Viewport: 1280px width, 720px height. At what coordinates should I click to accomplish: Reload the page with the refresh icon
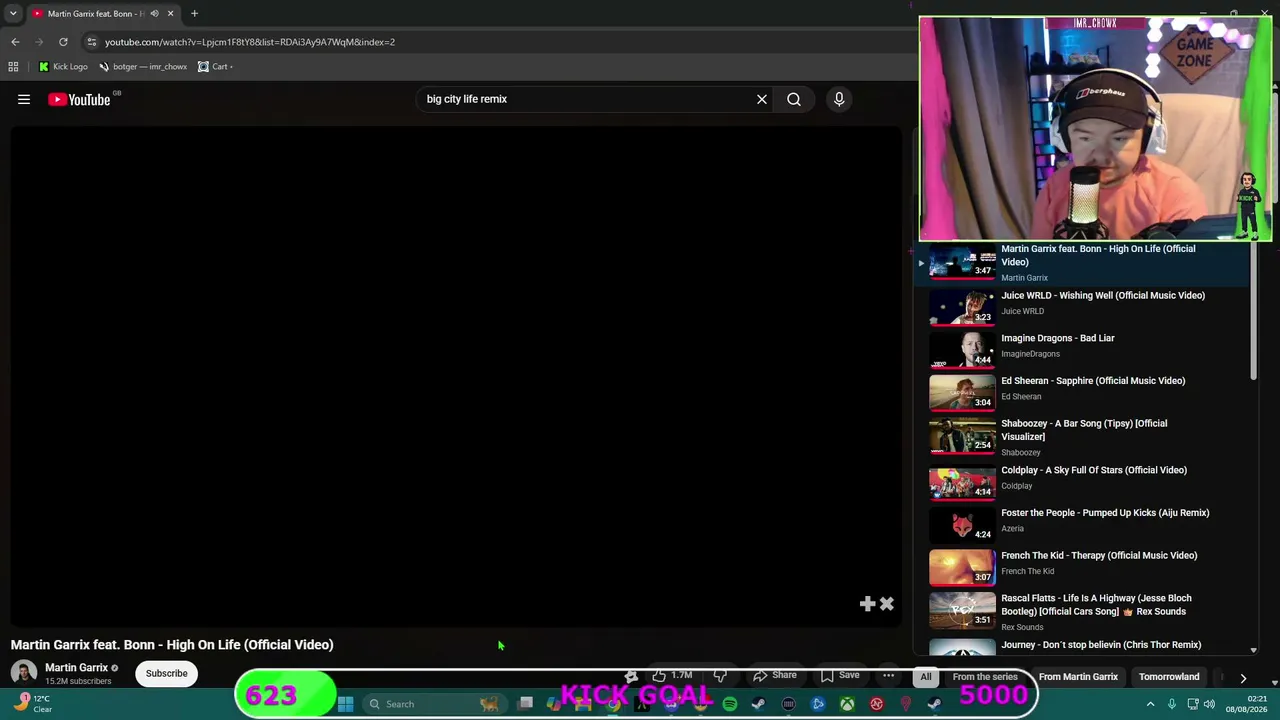tap(63, 42)
